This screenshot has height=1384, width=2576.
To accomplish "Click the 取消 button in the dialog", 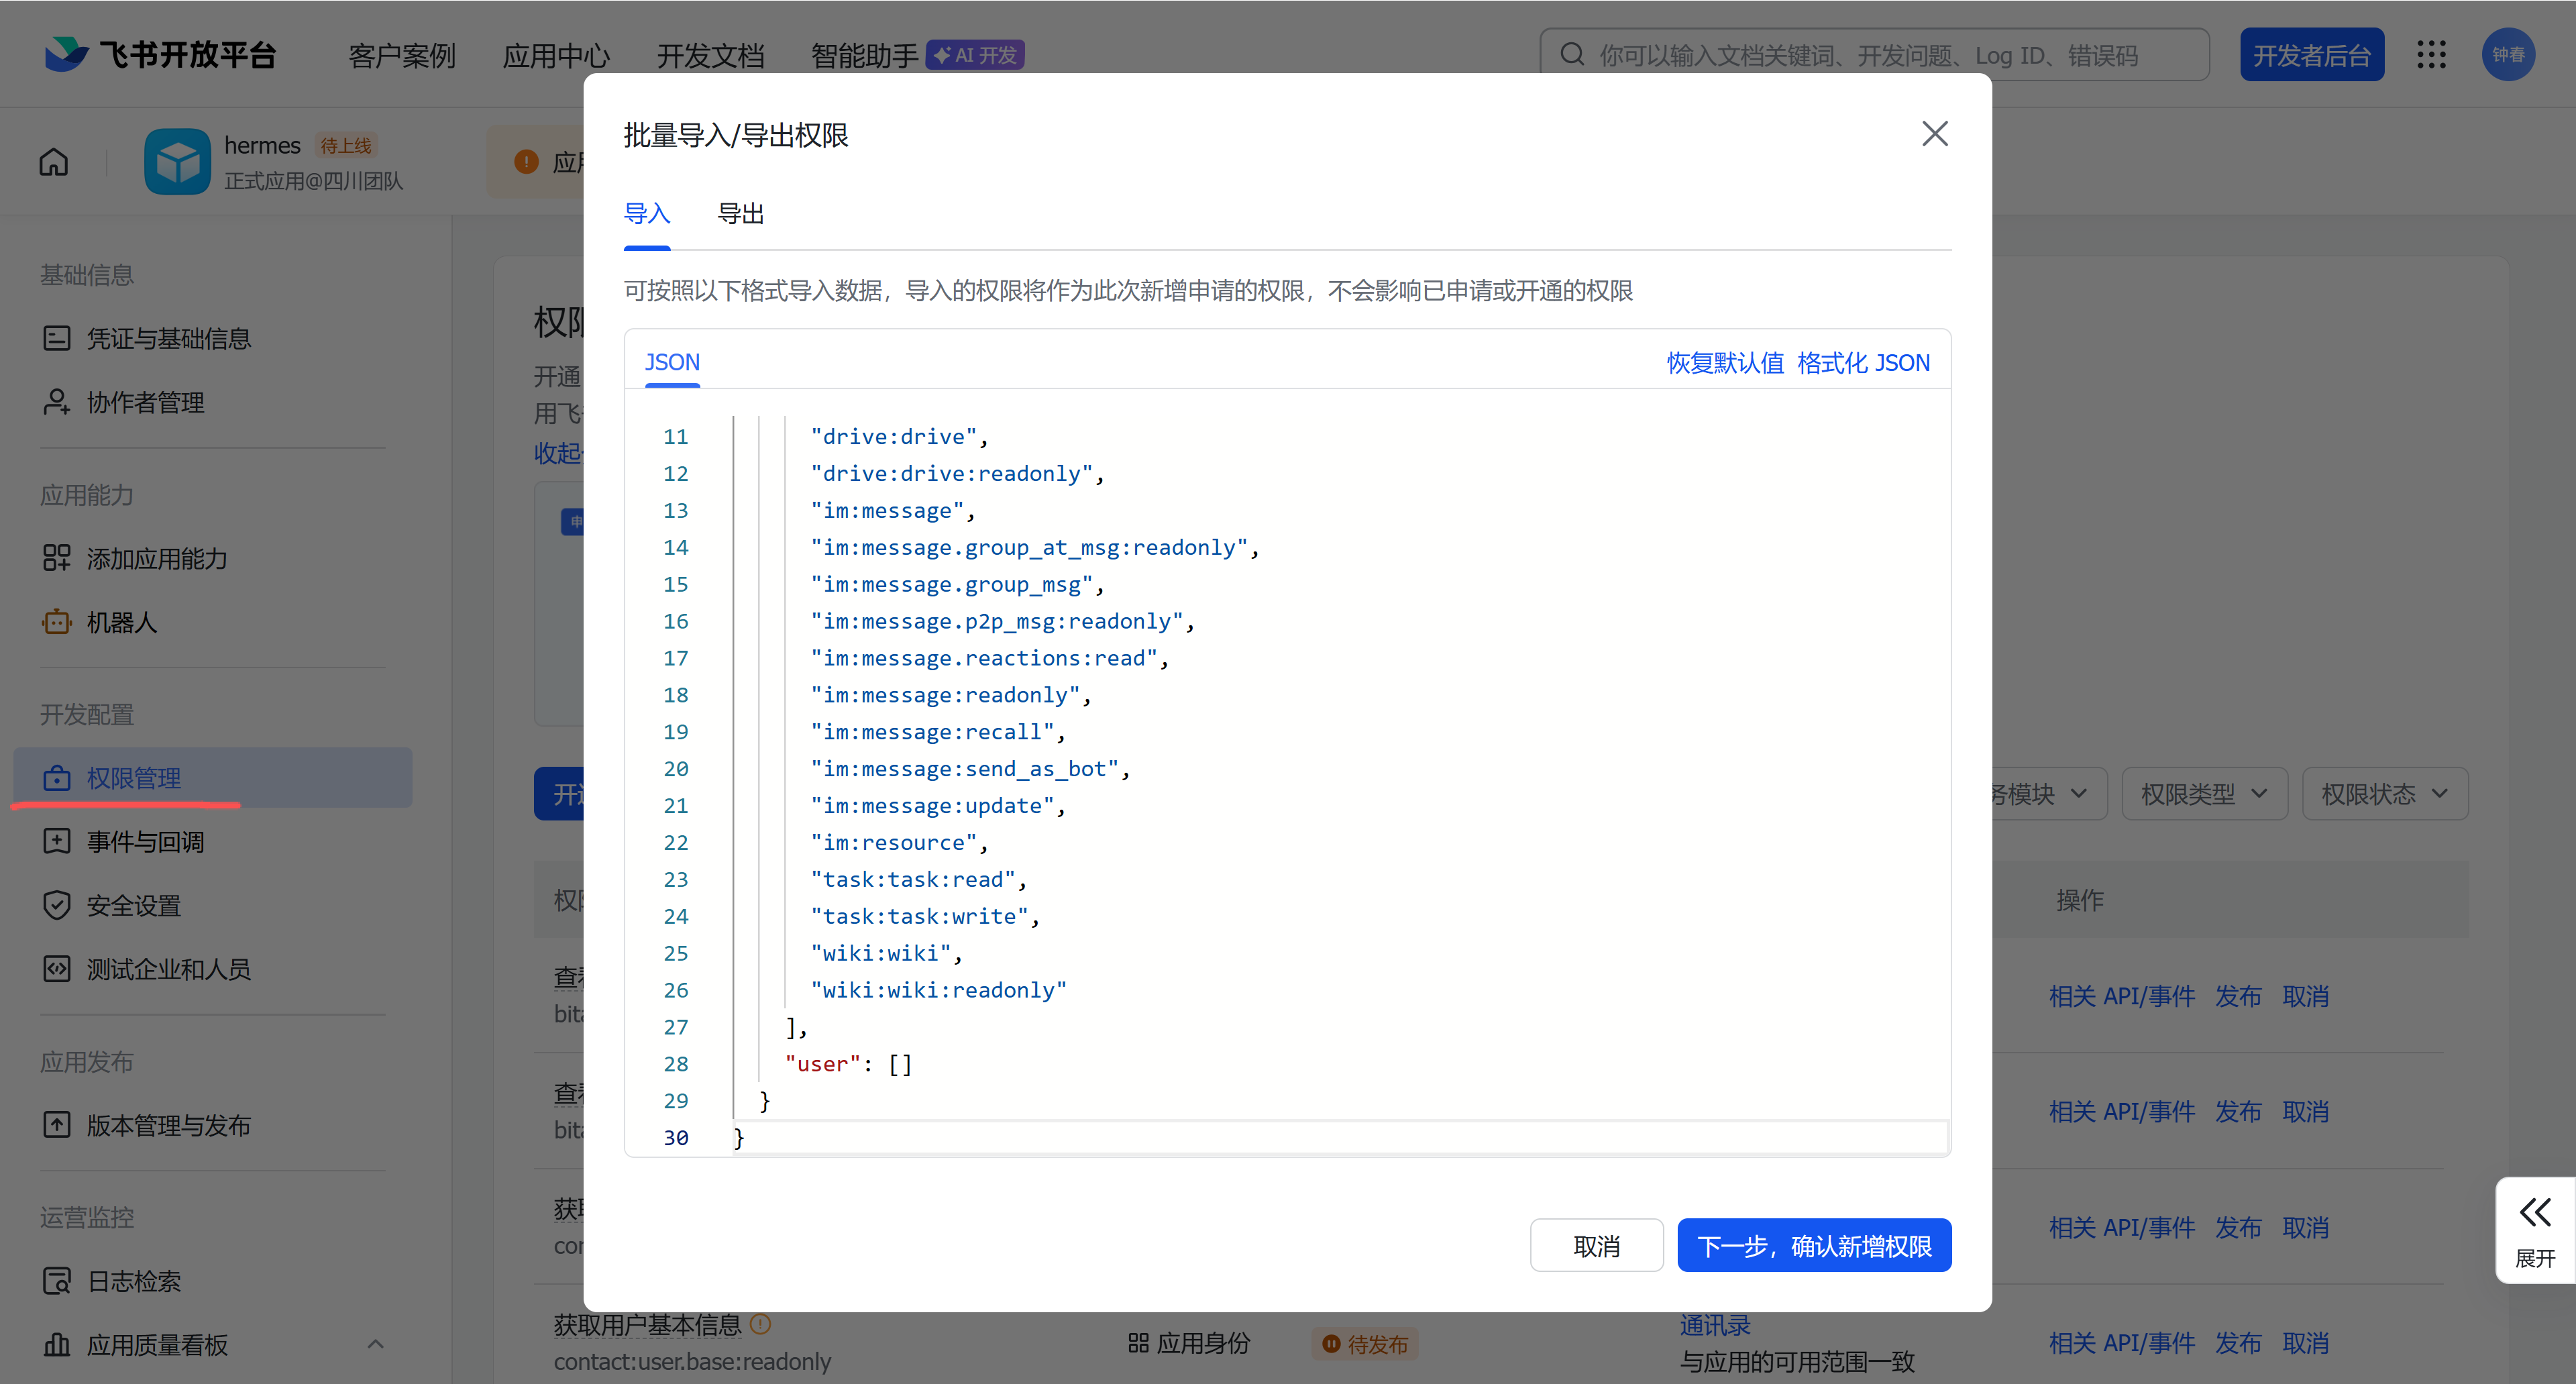I will click(x=1596, y=1245).
